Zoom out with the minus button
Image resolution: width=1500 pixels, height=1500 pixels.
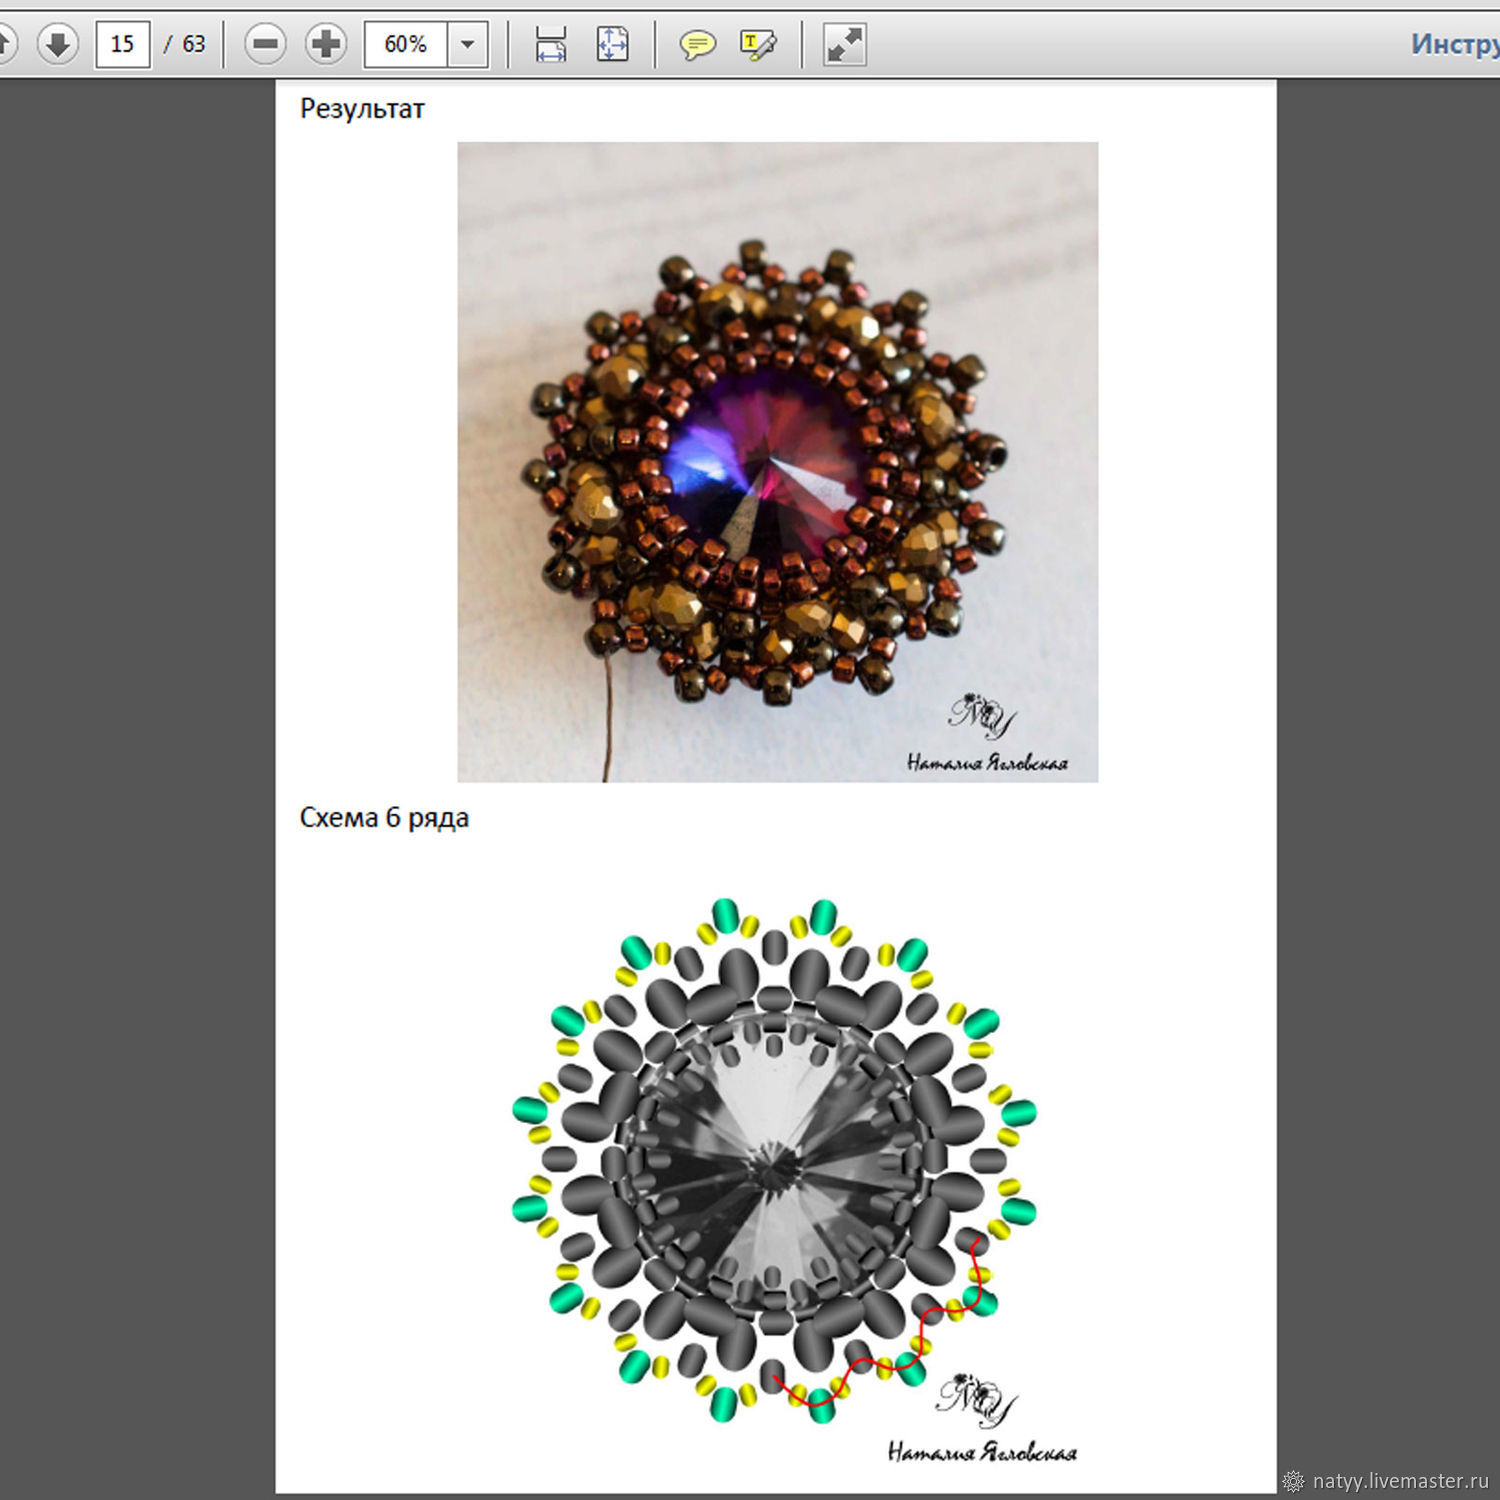265,44
